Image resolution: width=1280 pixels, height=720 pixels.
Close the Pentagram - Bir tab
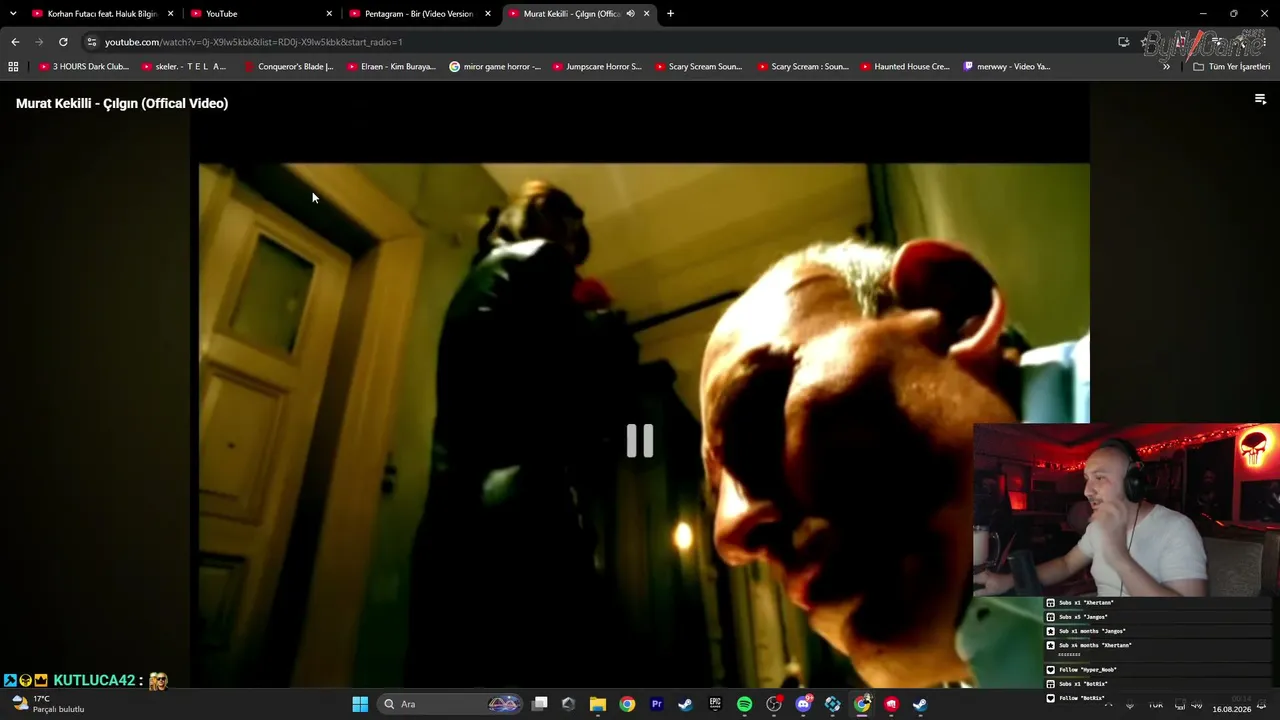coord(488,14)
